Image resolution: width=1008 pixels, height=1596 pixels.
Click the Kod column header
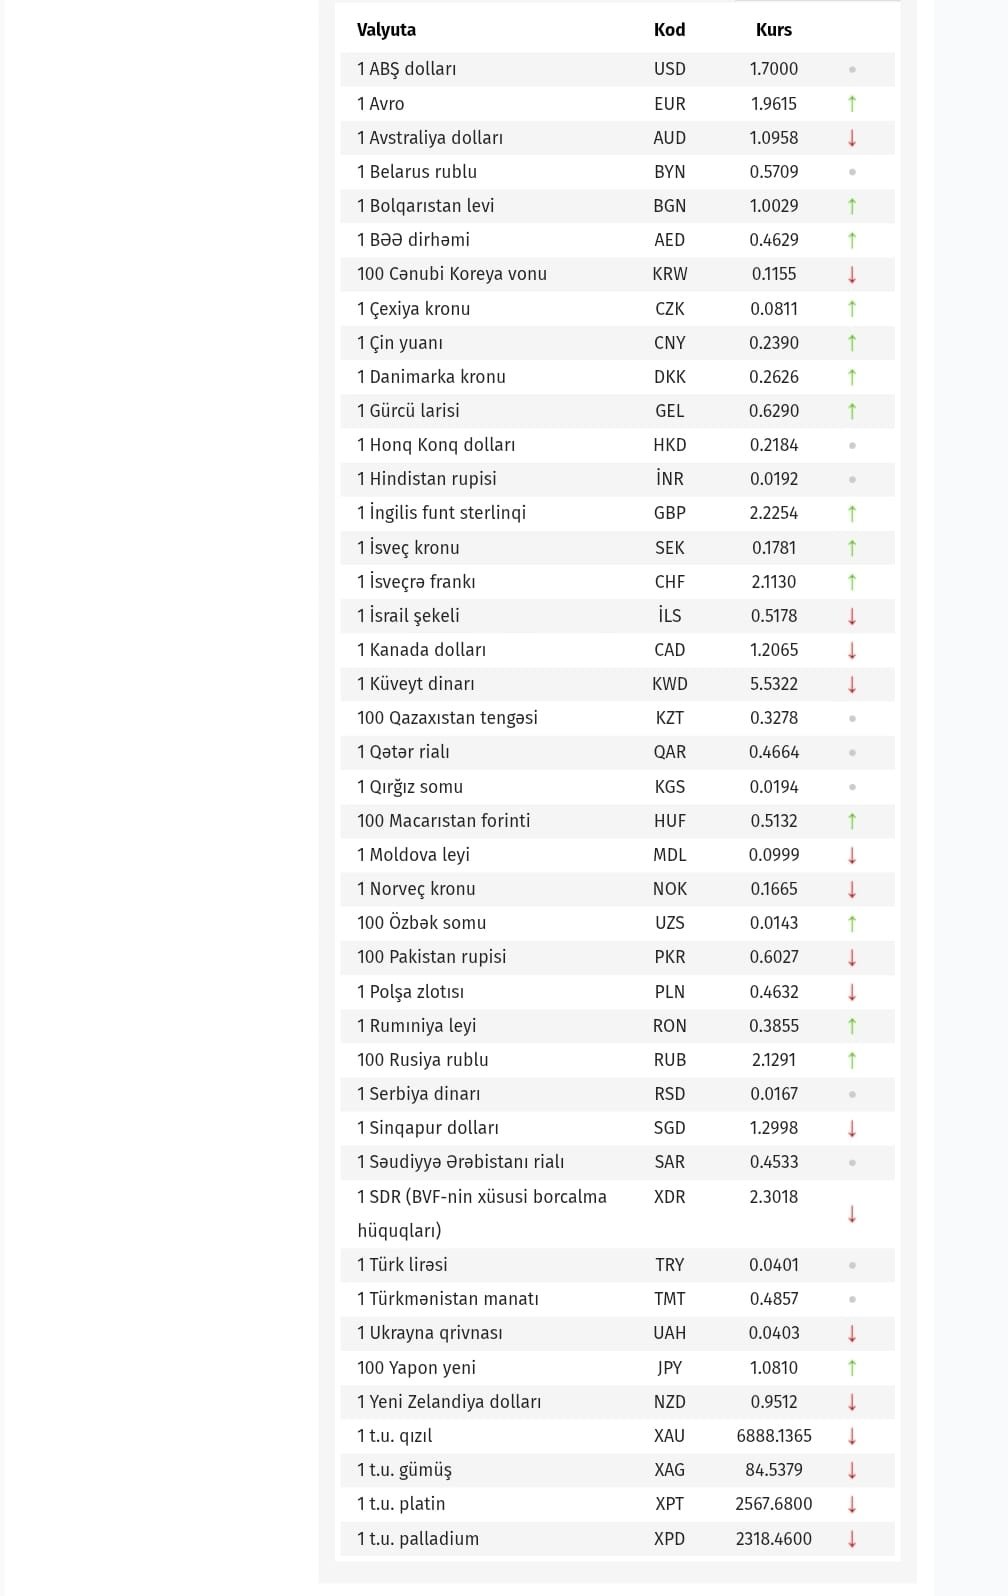pos(669,30)
